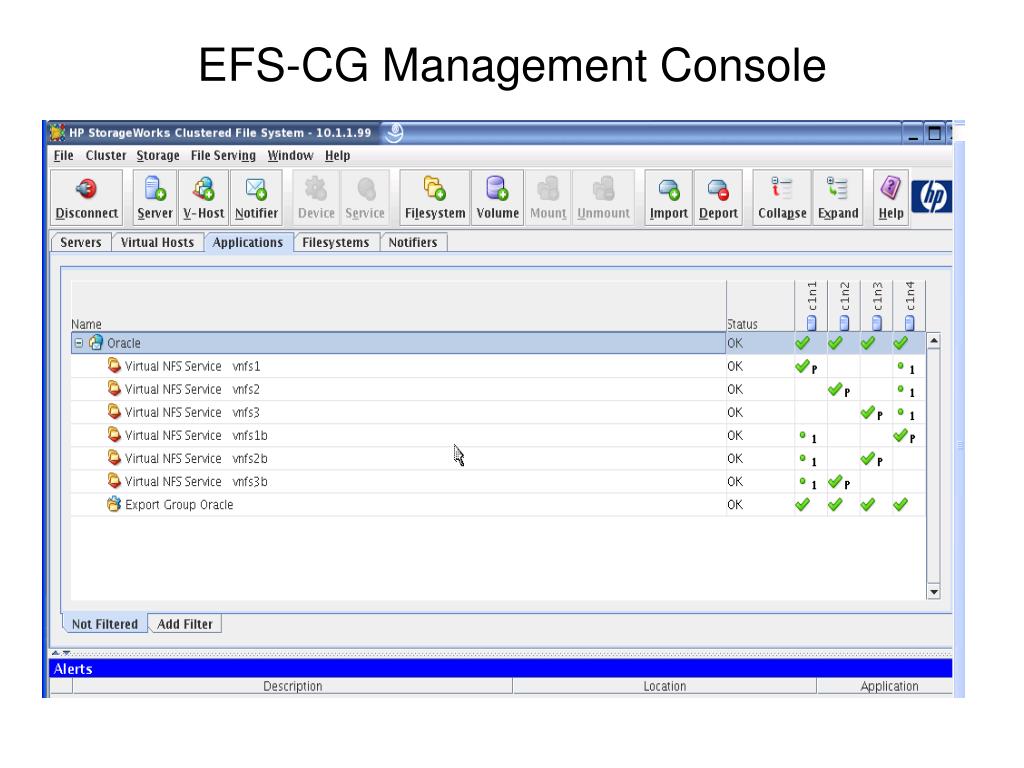Image resolution: width=1024 pixels, height=768 pixels.
Task: Click the Notifier toolbar icon
Action: click(256, 198)
